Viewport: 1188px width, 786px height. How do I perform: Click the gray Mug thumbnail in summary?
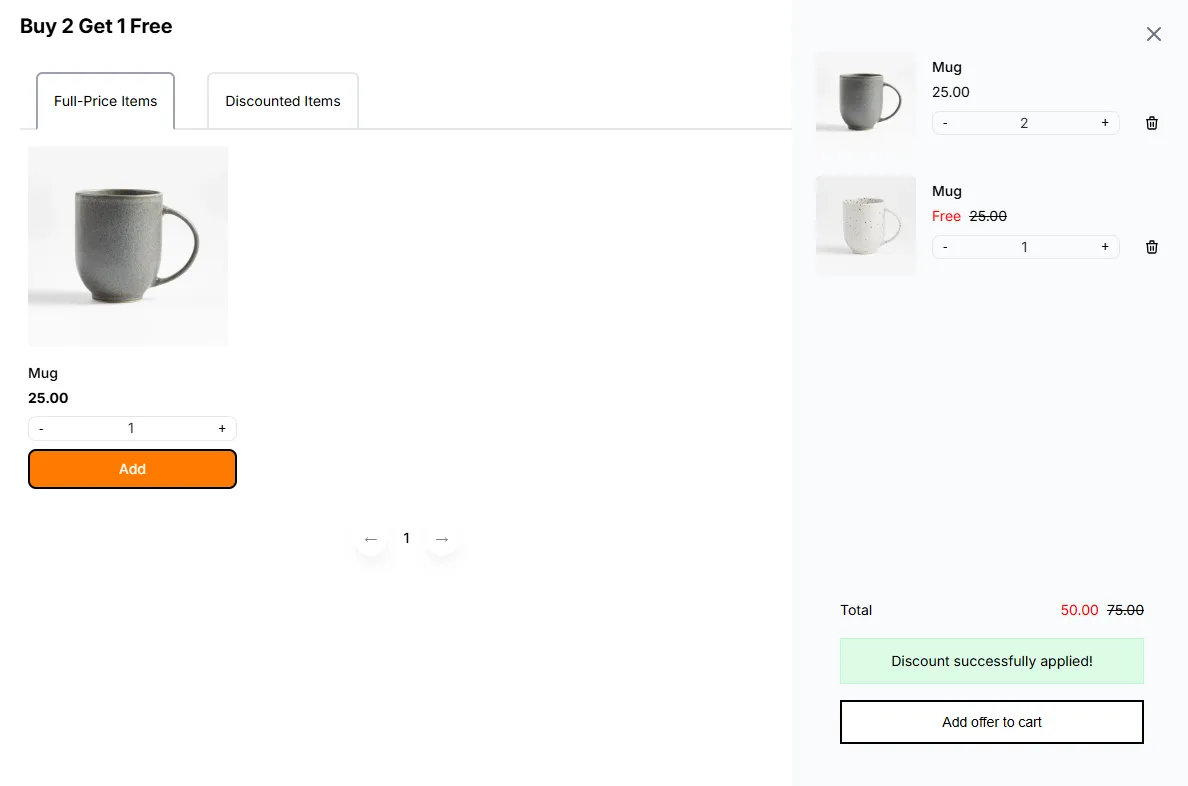(866, 102)
